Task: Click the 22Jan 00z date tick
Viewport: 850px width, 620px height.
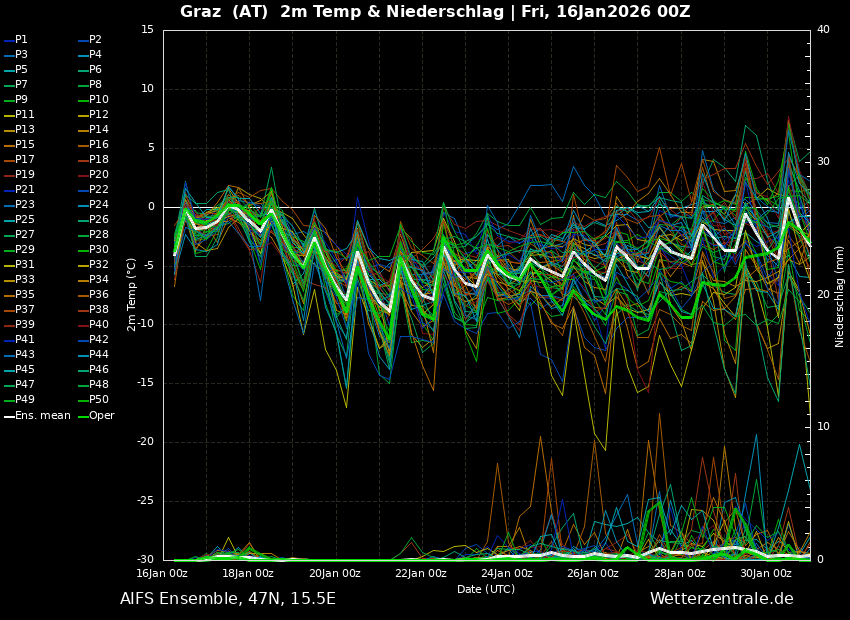Action: click(x=421, y=573)
